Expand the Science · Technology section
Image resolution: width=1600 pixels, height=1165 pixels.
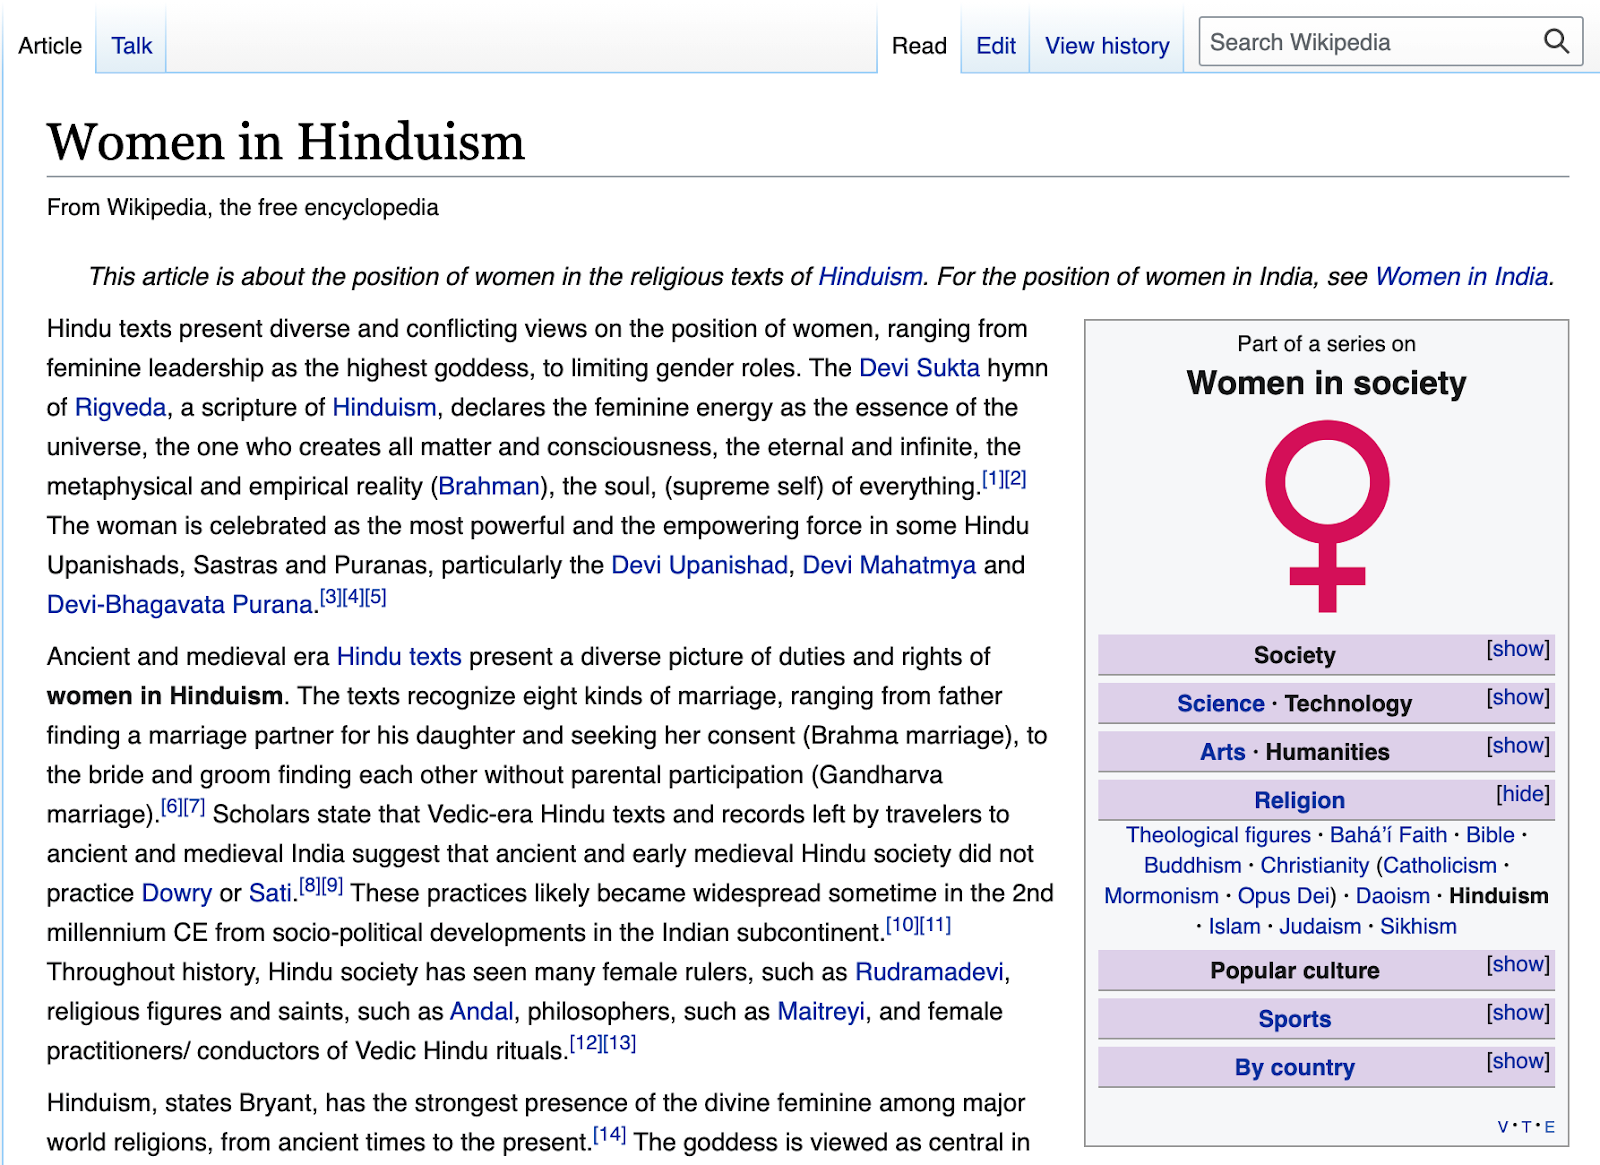1518,697
